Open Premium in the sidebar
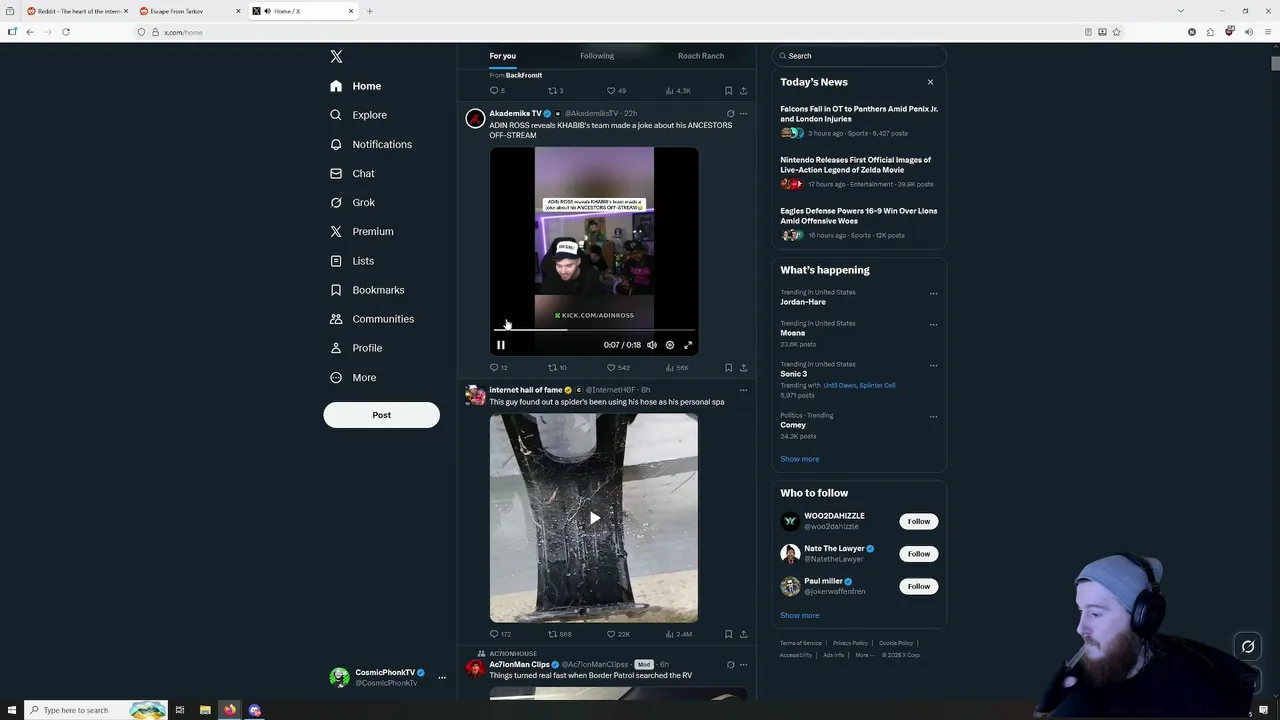 361,231
